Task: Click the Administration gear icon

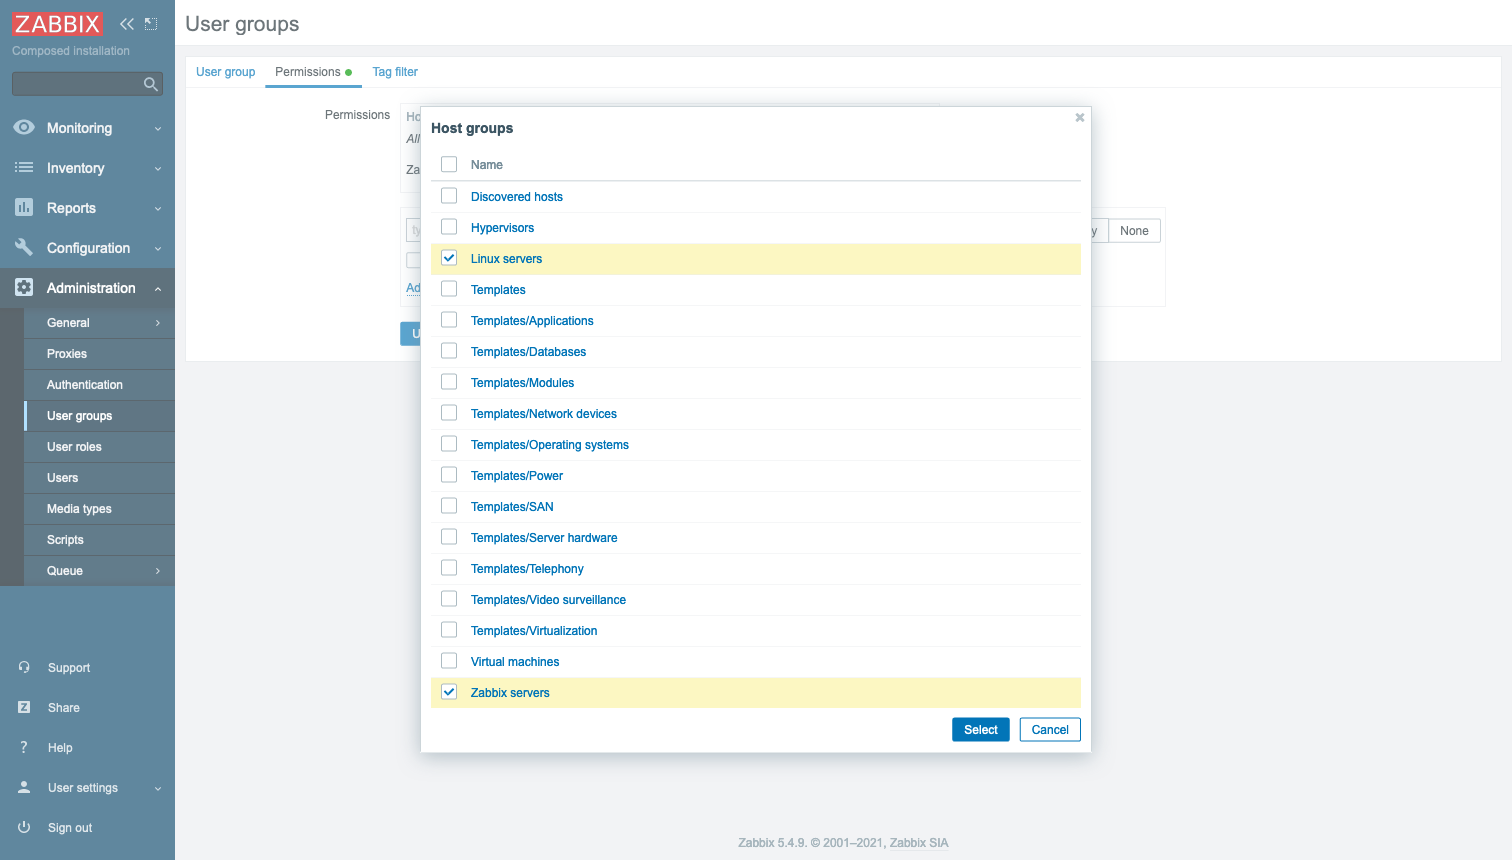Action: (24, 287)
